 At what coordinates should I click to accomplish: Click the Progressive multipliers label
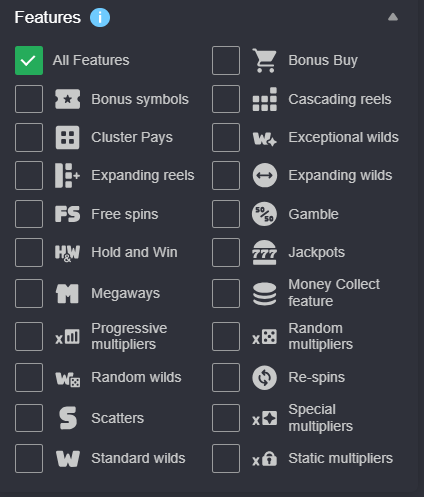129,336
